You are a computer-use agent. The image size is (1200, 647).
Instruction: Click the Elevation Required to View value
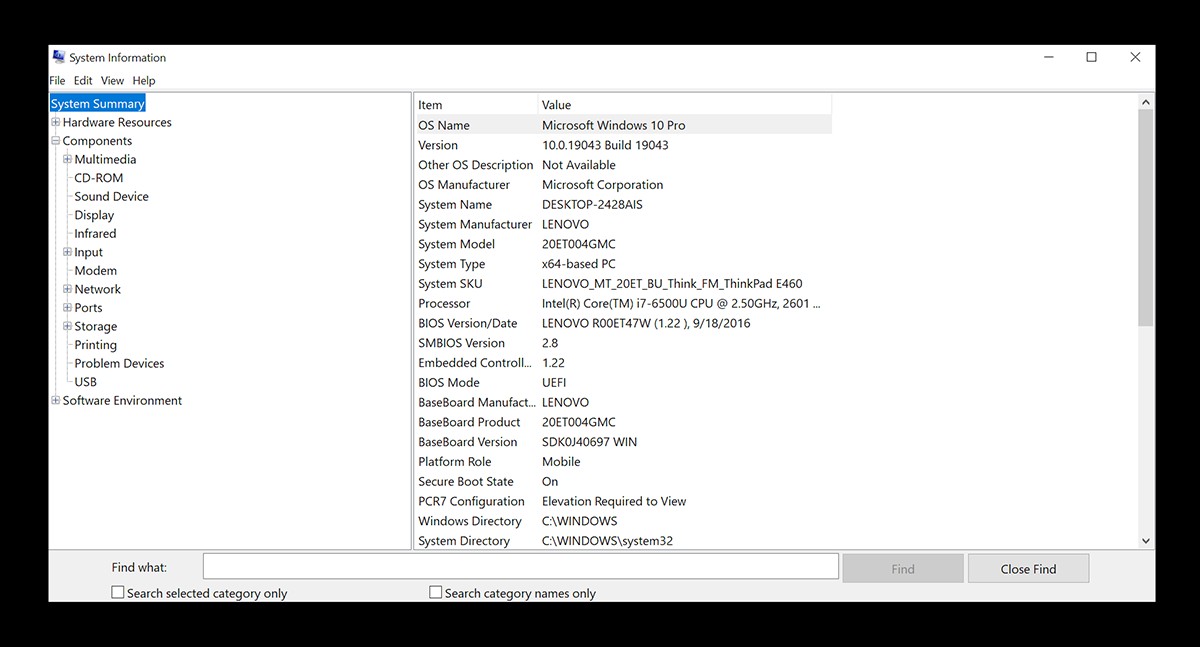tap(614, 502)
